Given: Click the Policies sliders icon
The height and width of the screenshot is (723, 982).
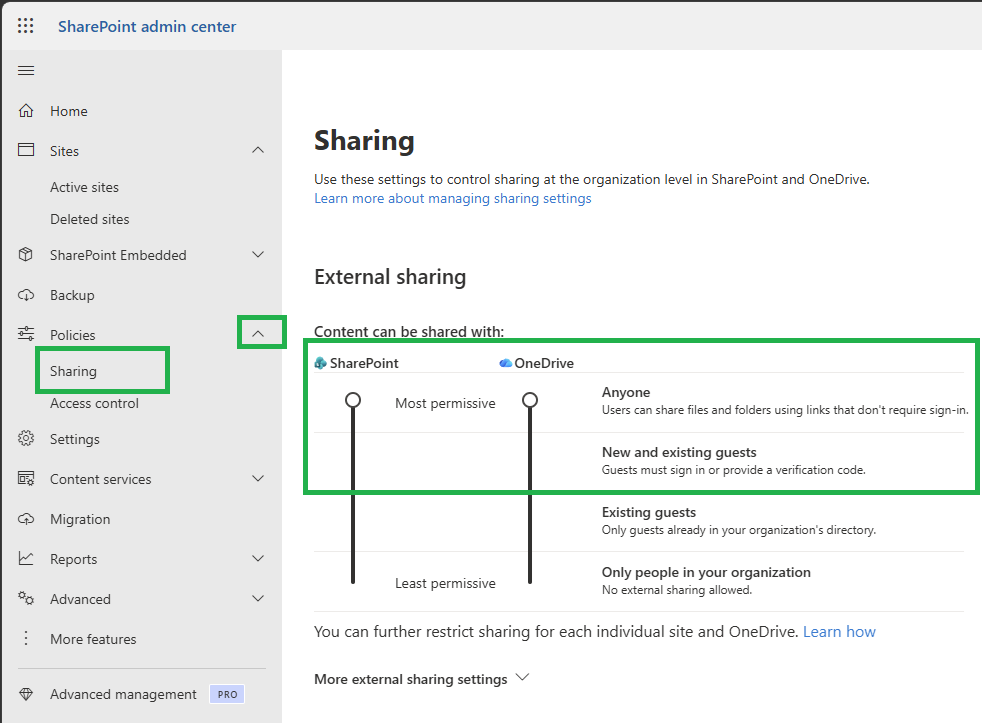Looking at the screenshot, I should [26, 334].
